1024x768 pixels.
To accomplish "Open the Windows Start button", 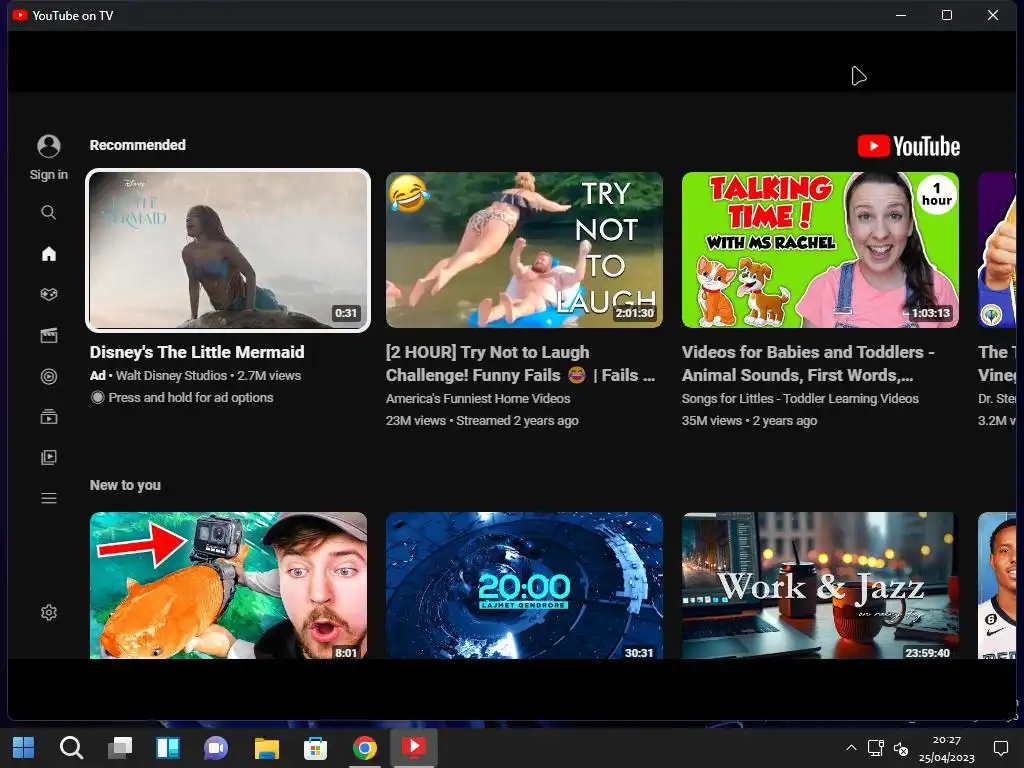I will (x=24, y=747).
